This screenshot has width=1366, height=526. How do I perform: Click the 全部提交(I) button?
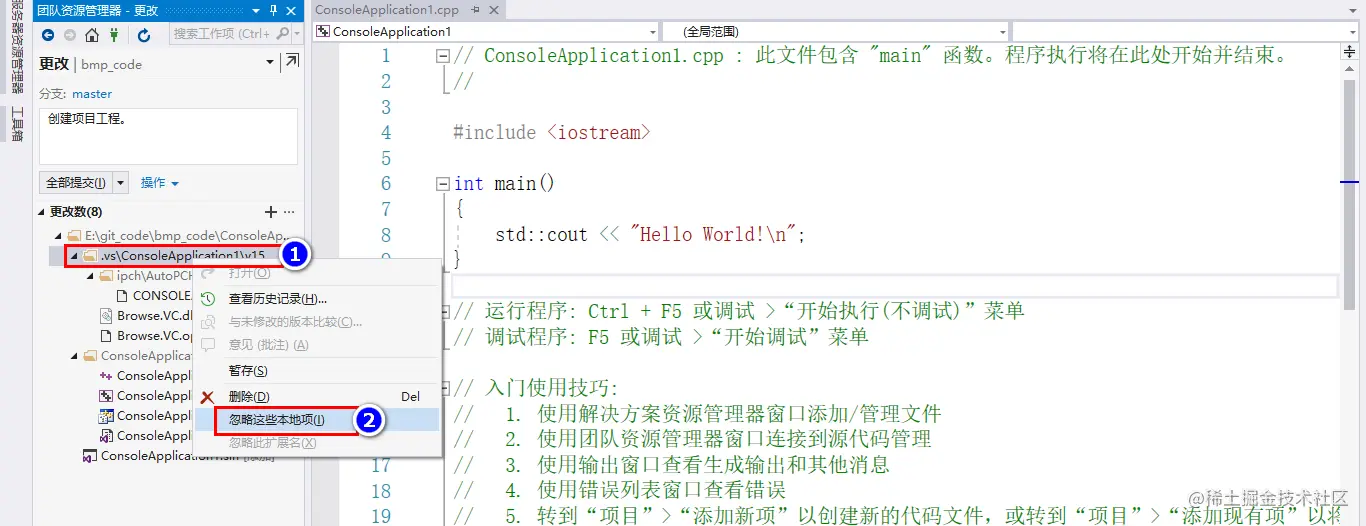pos(76,183)
